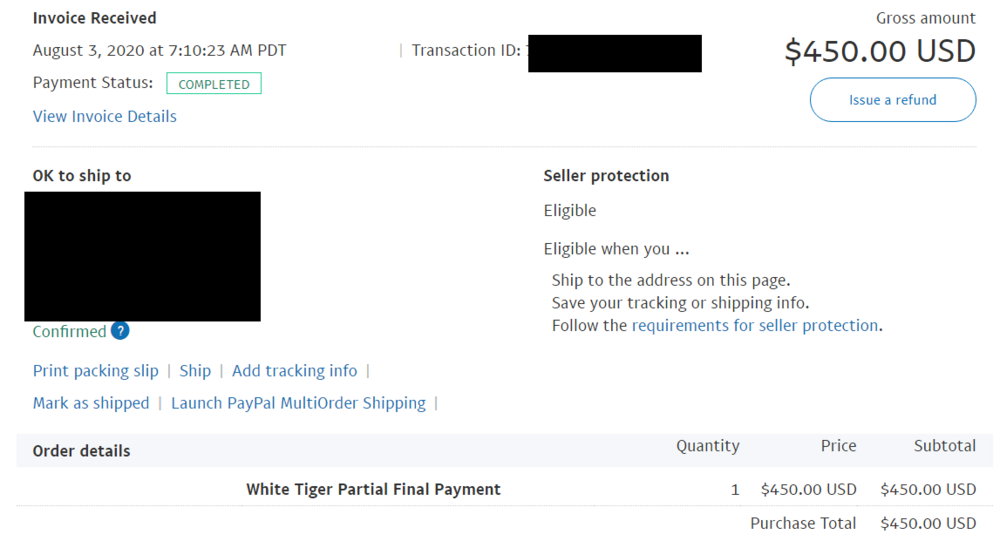Click the redacted Transaction ID value
This screenshot has height=541, width=1000.
(615, 54)
